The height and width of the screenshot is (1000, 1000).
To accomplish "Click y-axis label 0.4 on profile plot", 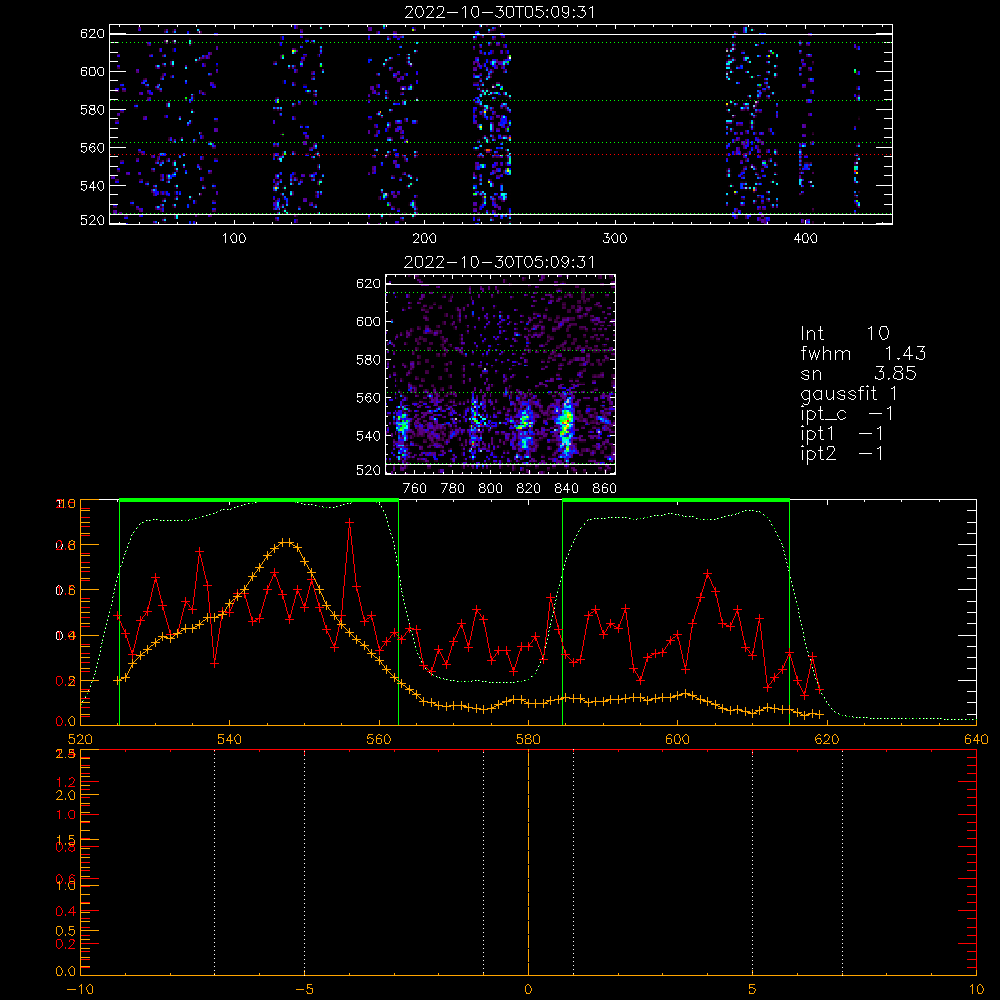I will (x=66, y=636).
